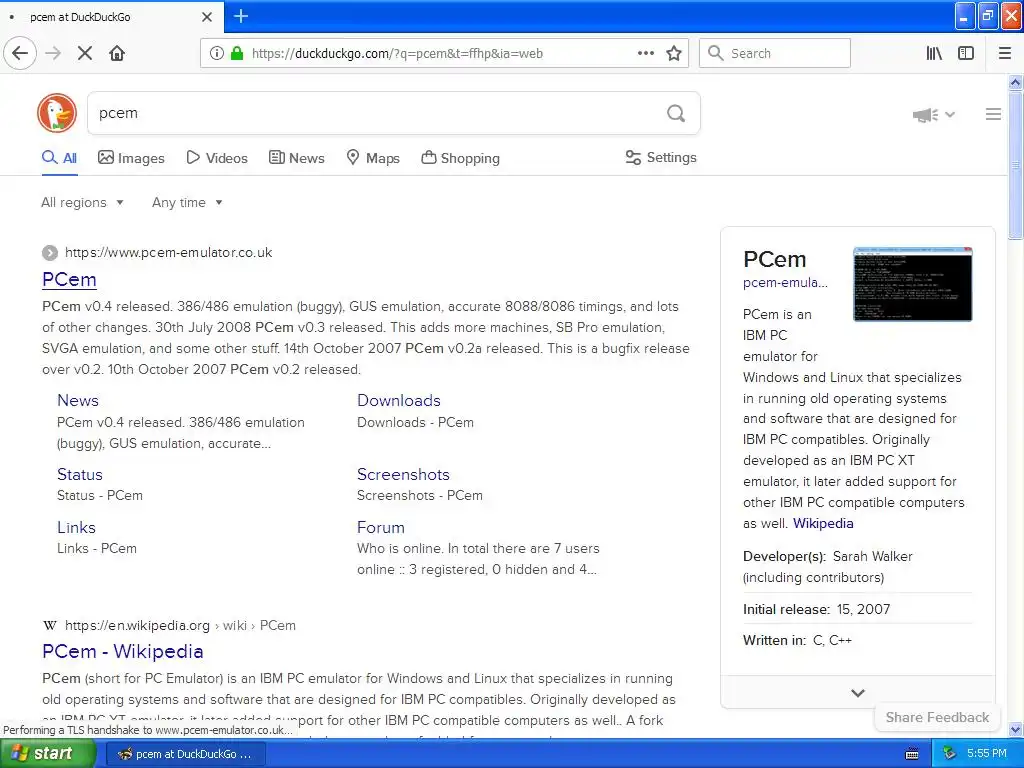Click the pcem-emulator.co.uk site favicon
This screenshot has width=1024, height=768.
click(50, 253)
